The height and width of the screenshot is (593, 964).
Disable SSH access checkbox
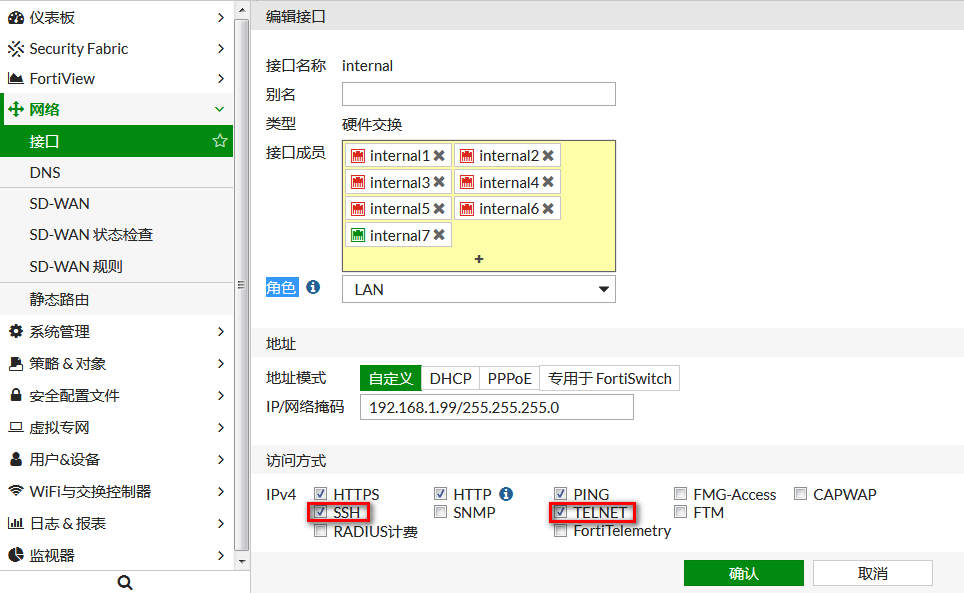pos(321,512)
